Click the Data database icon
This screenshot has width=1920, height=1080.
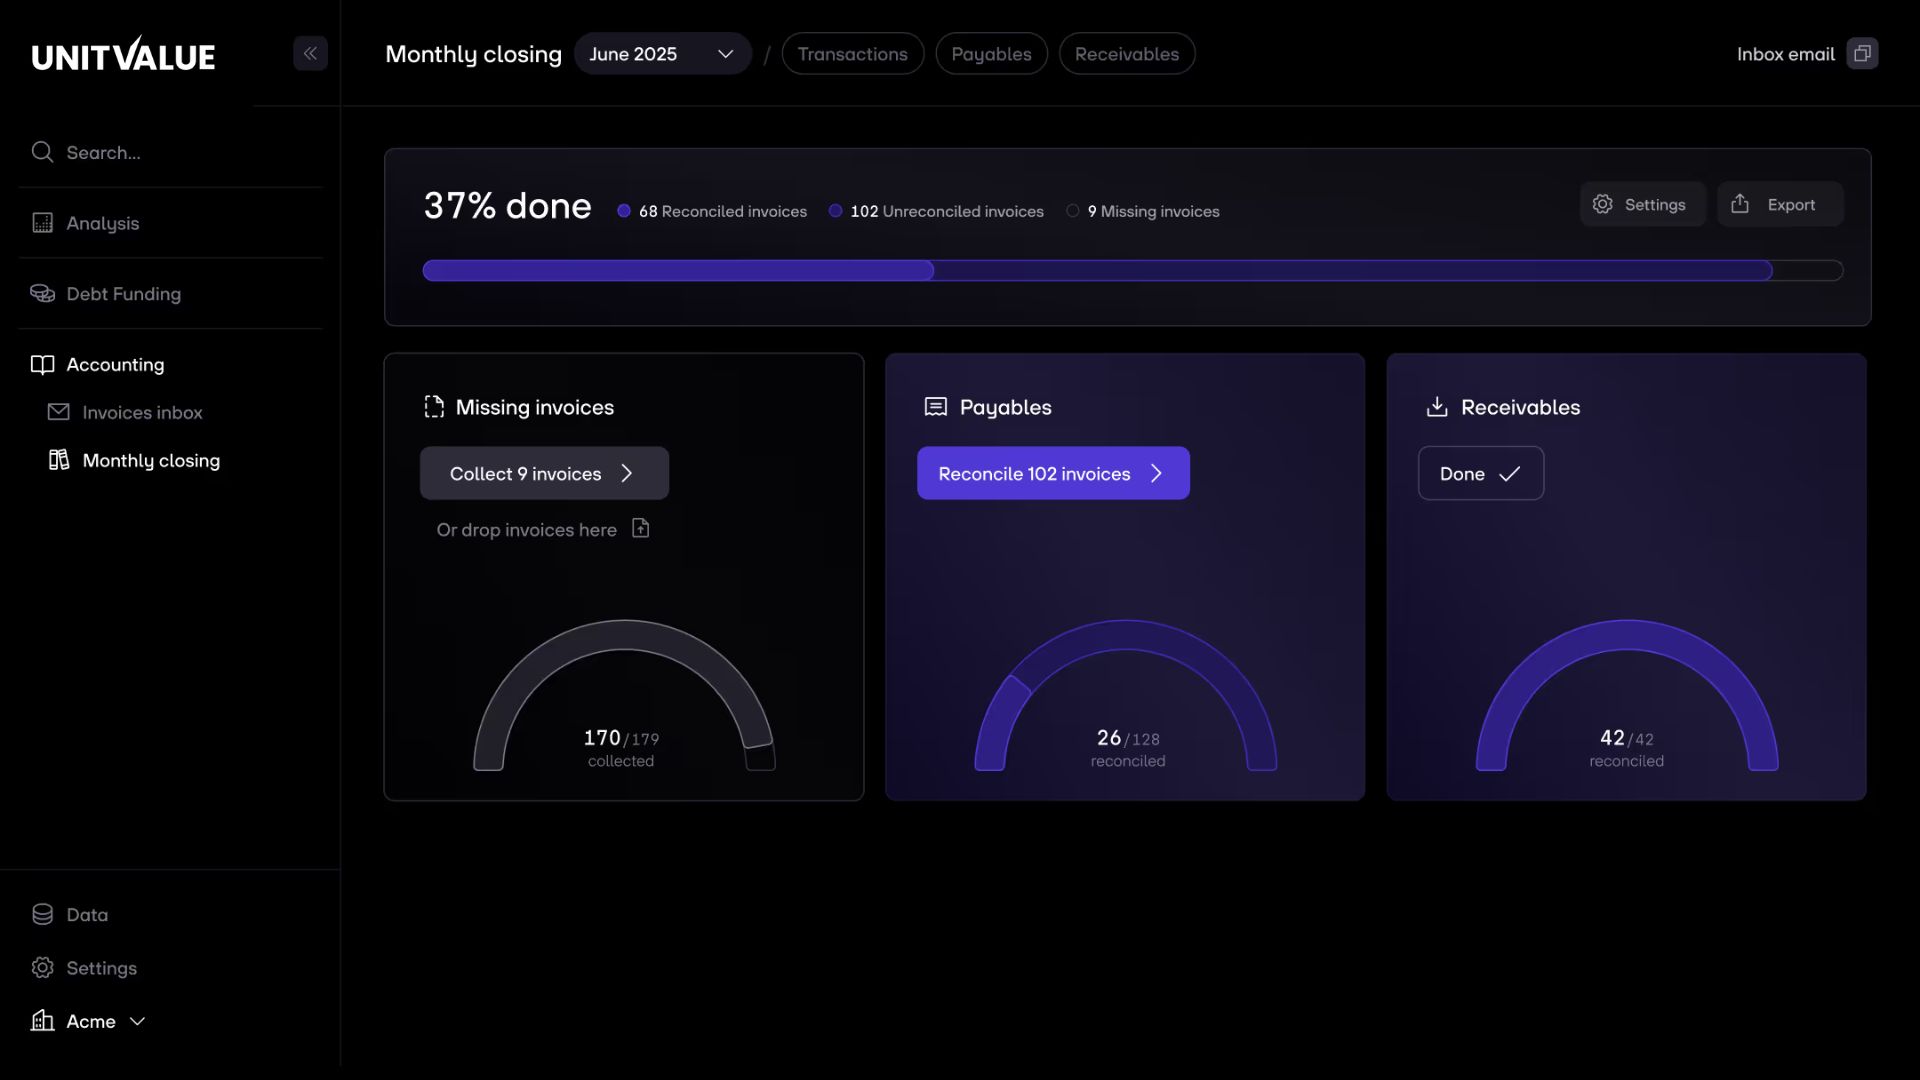point(42,914)
